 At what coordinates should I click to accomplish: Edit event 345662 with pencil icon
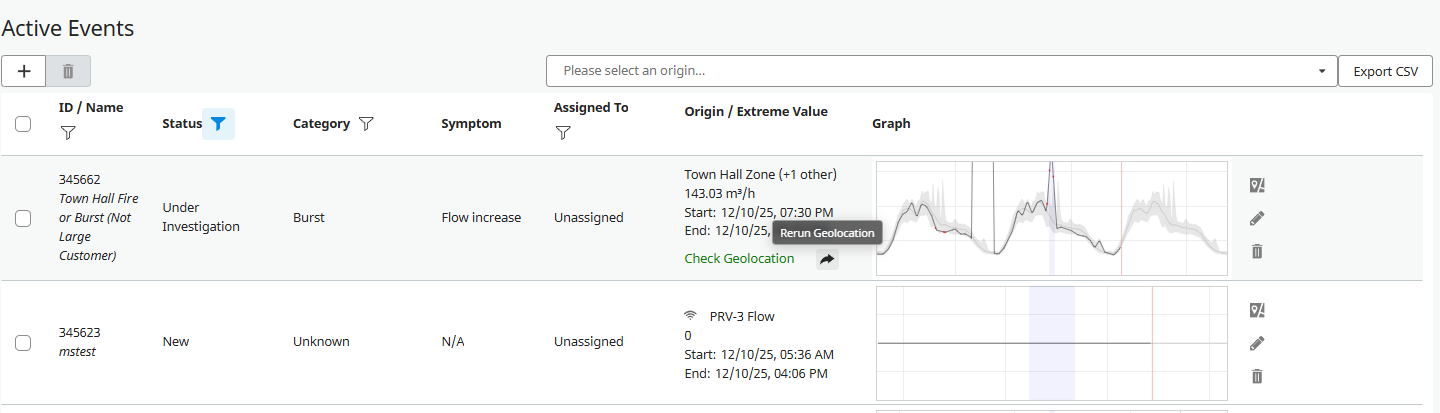click(1257, 218)
